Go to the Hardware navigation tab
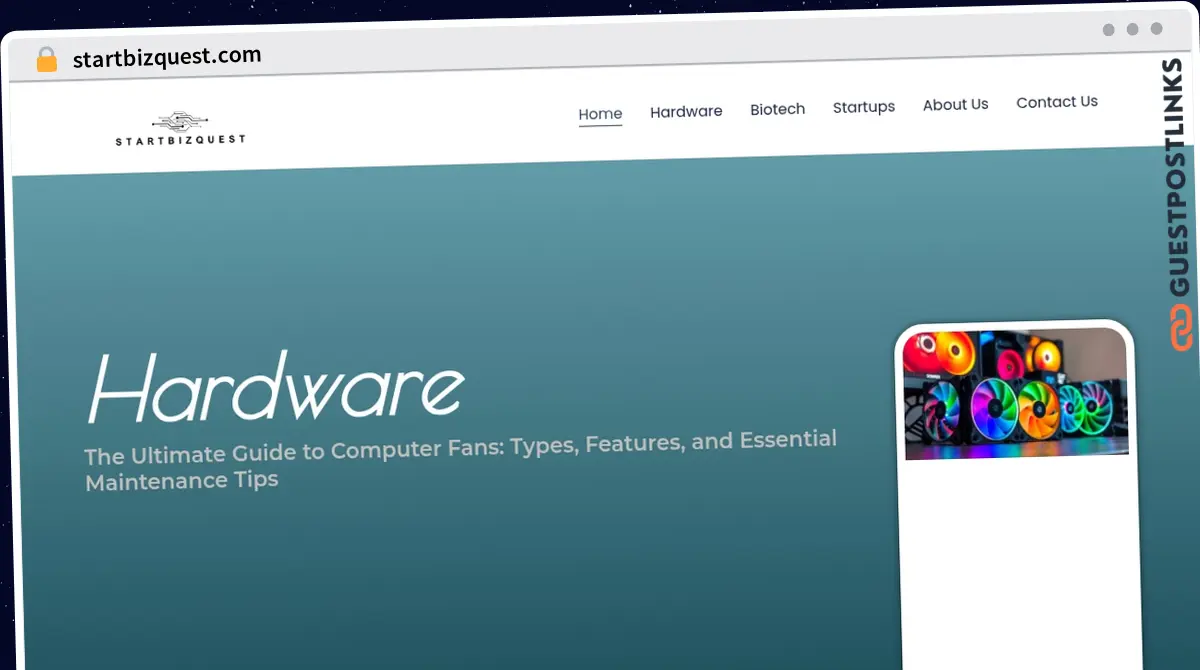The image size is (1200, 670). click(x=686, y=111)
